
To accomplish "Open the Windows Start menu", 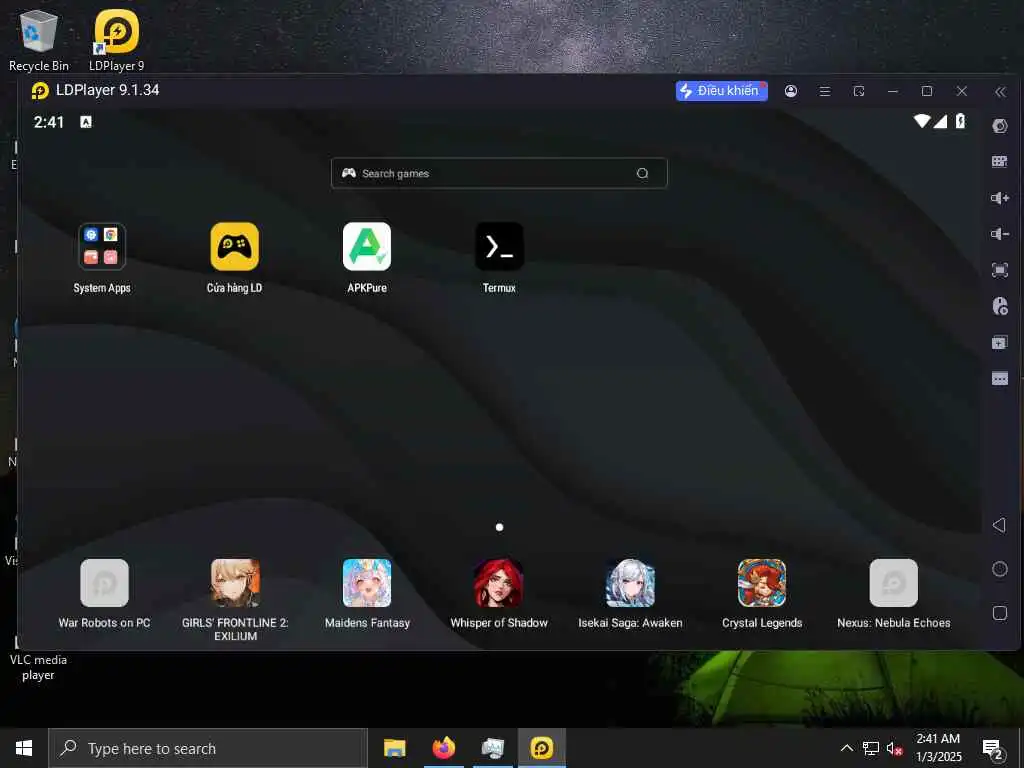I will pos(24,748).
